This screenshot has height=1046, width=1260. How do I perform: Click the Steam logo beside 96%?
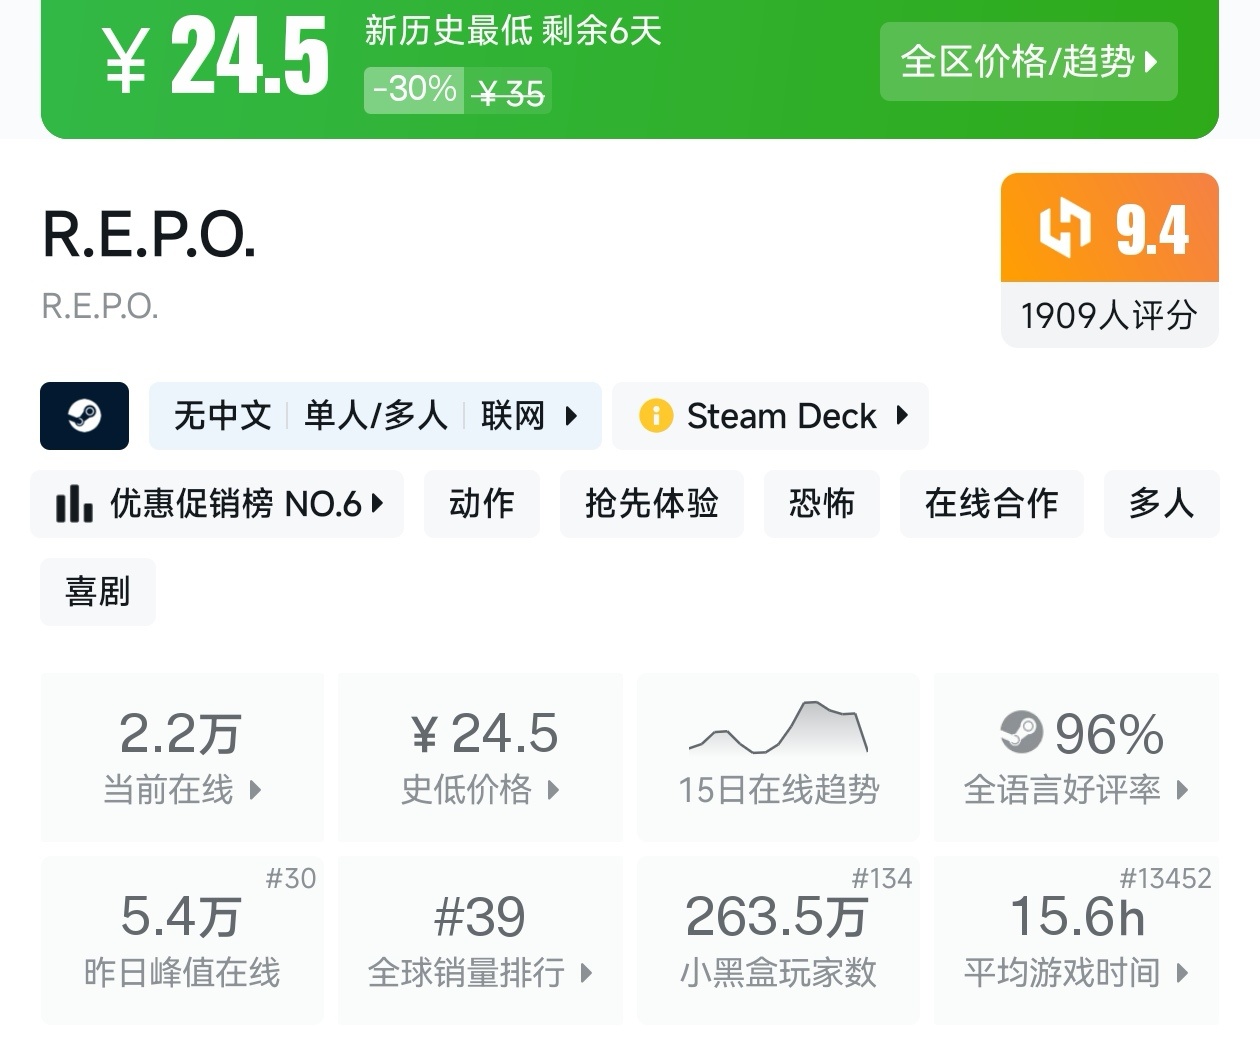pos(1021,732)
